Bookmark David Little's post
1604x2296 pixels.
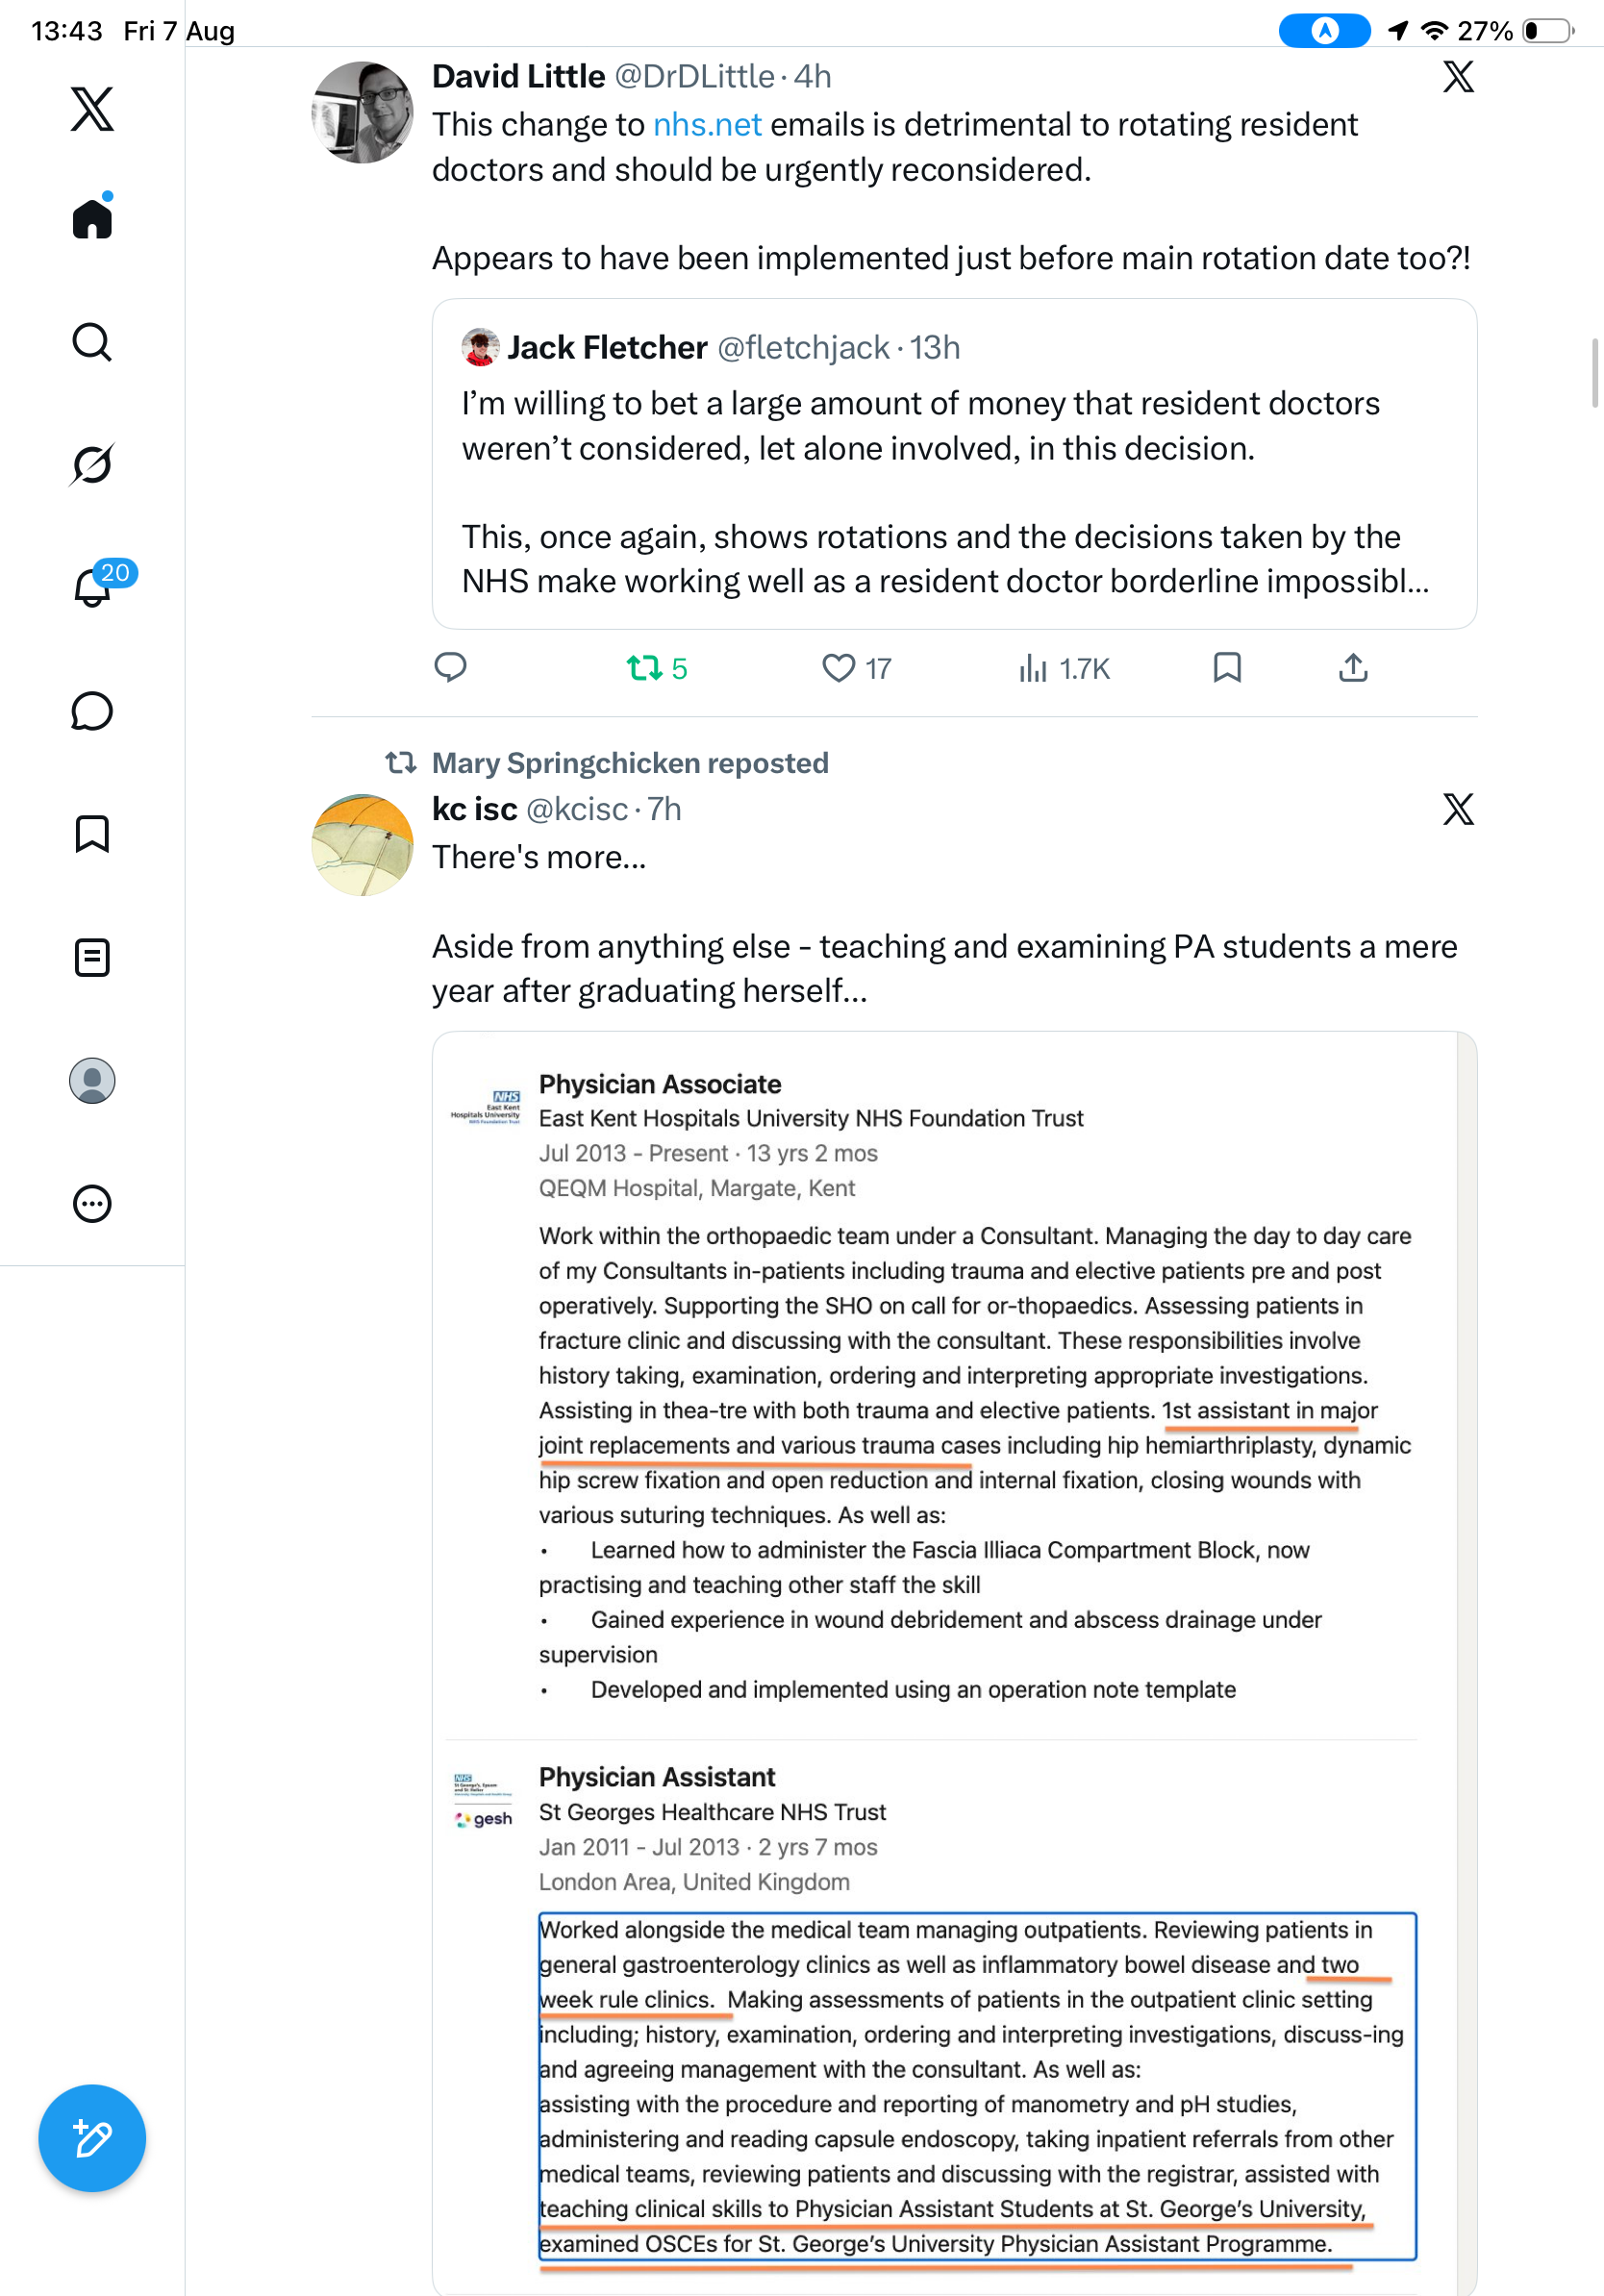(1227, 667)
